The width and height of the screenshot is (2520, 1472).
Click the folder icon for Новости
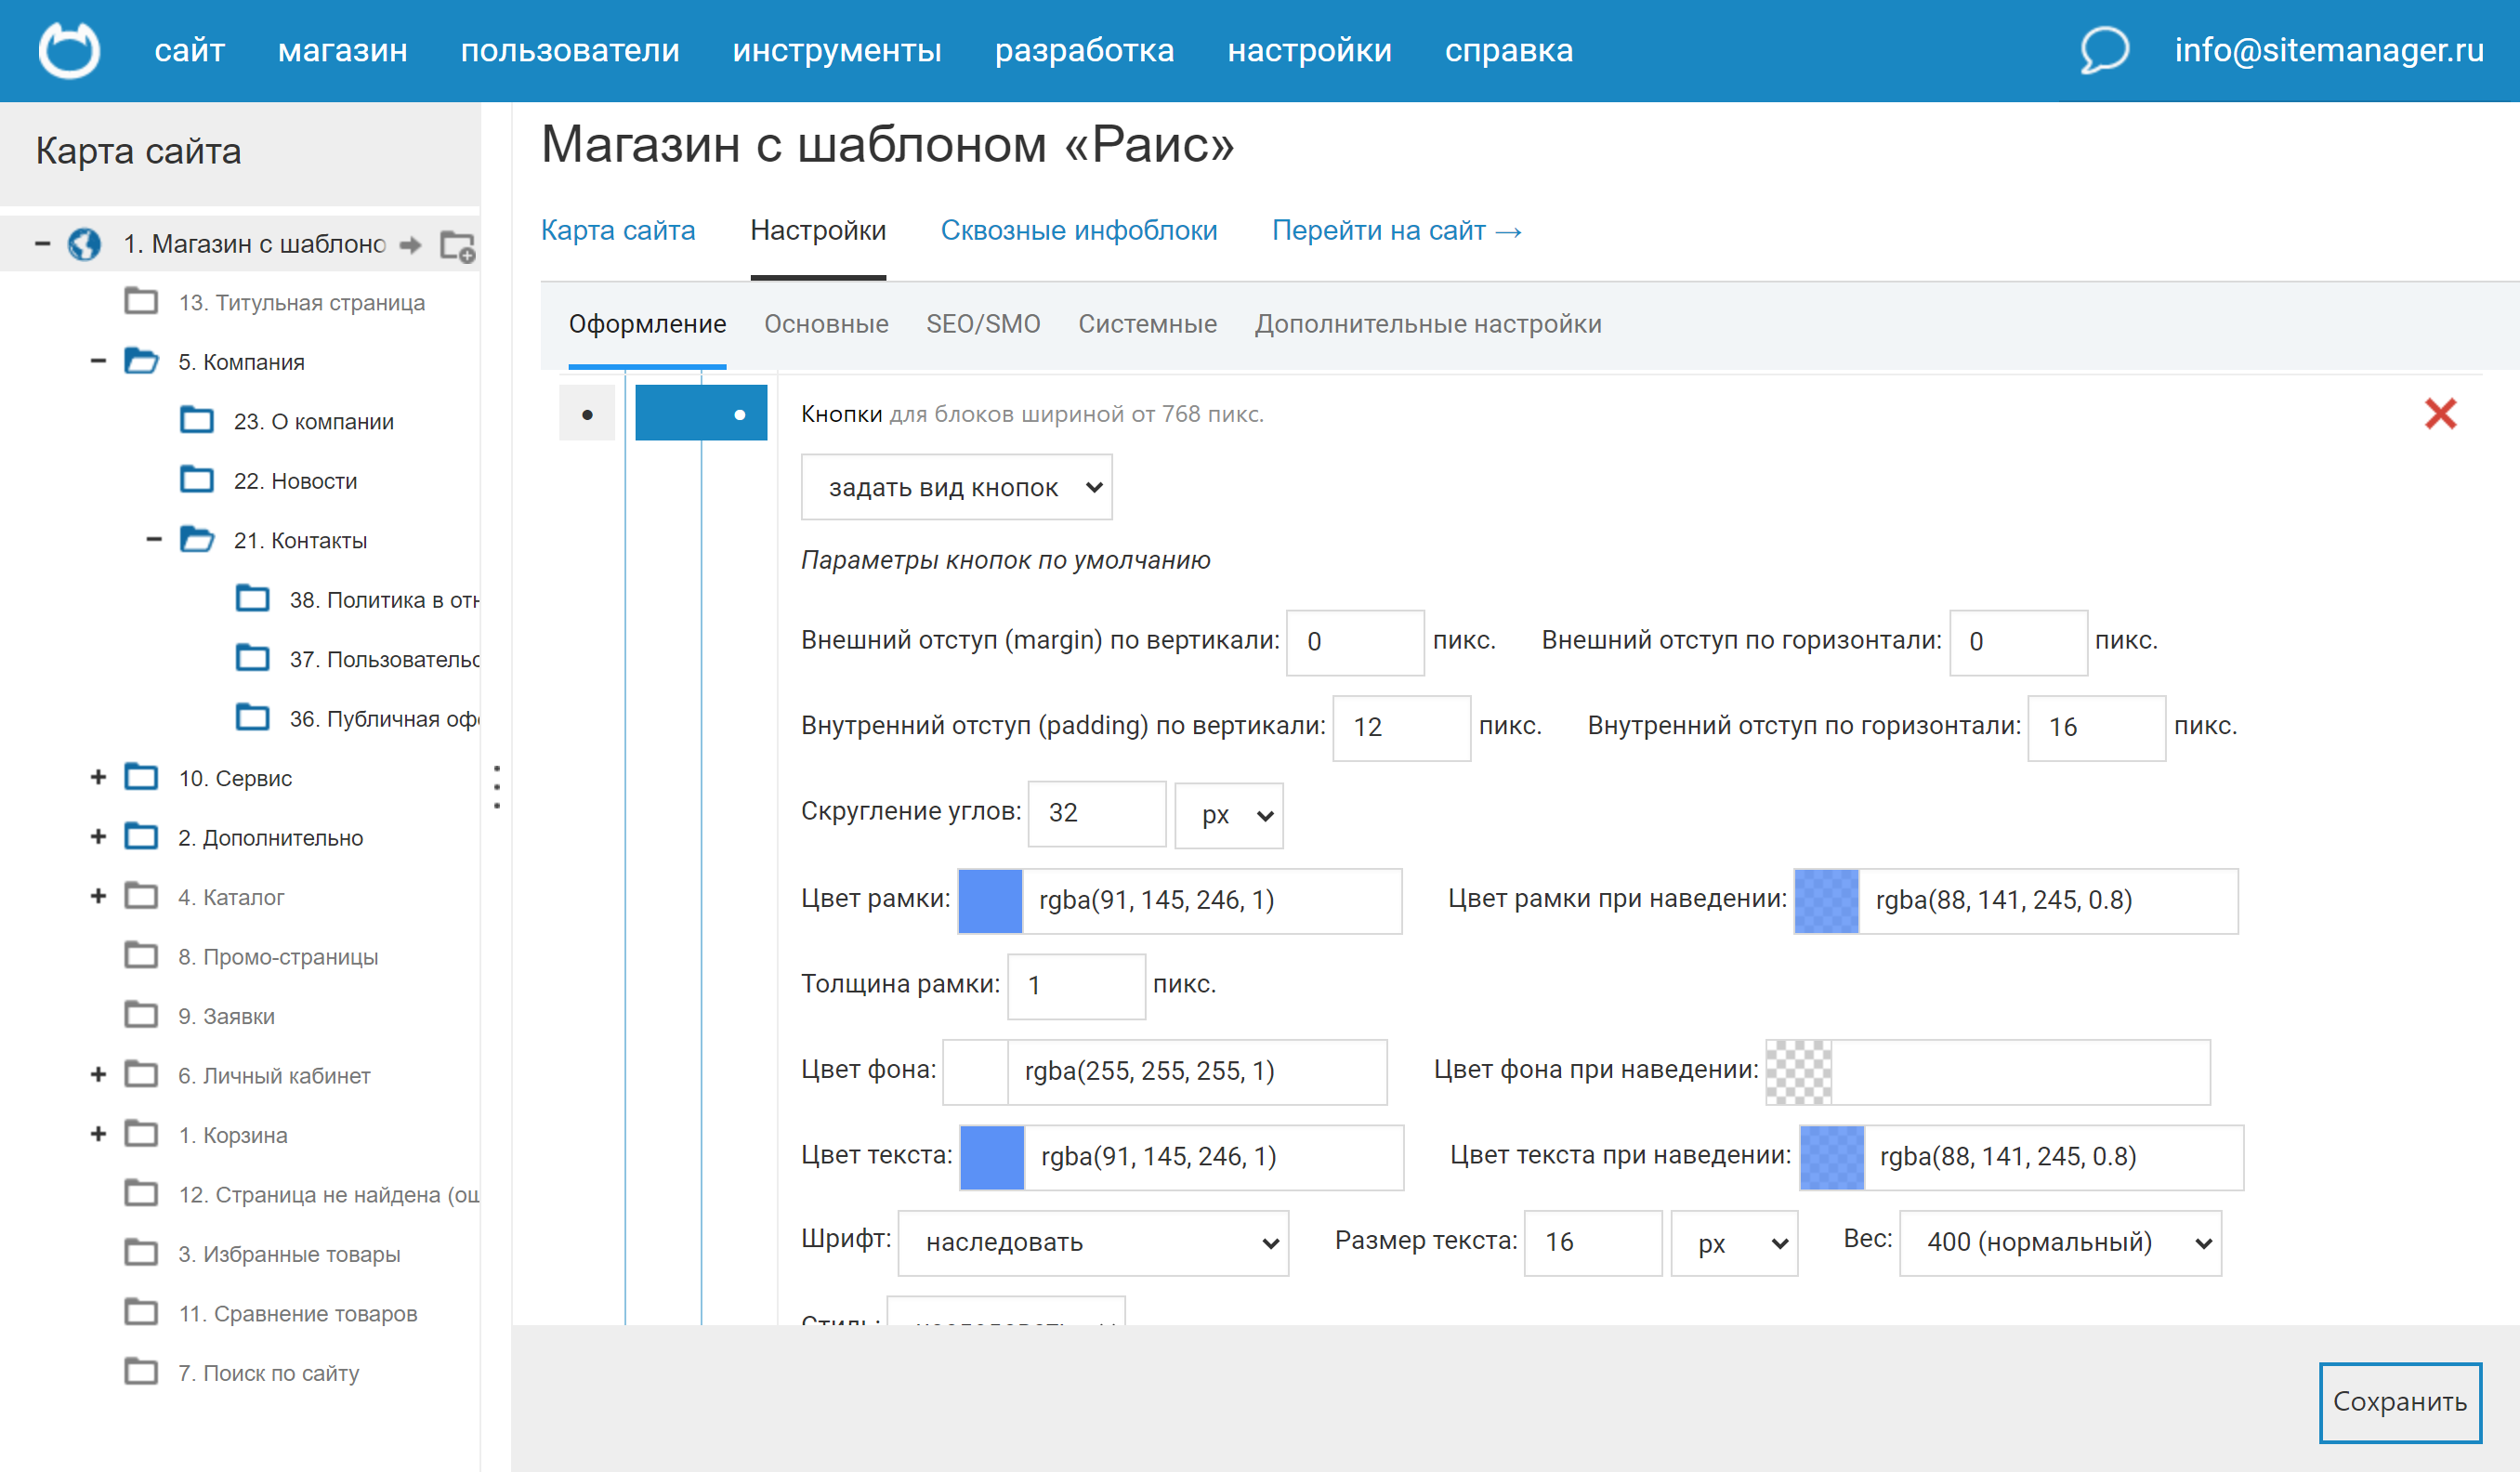pos(197,480)
